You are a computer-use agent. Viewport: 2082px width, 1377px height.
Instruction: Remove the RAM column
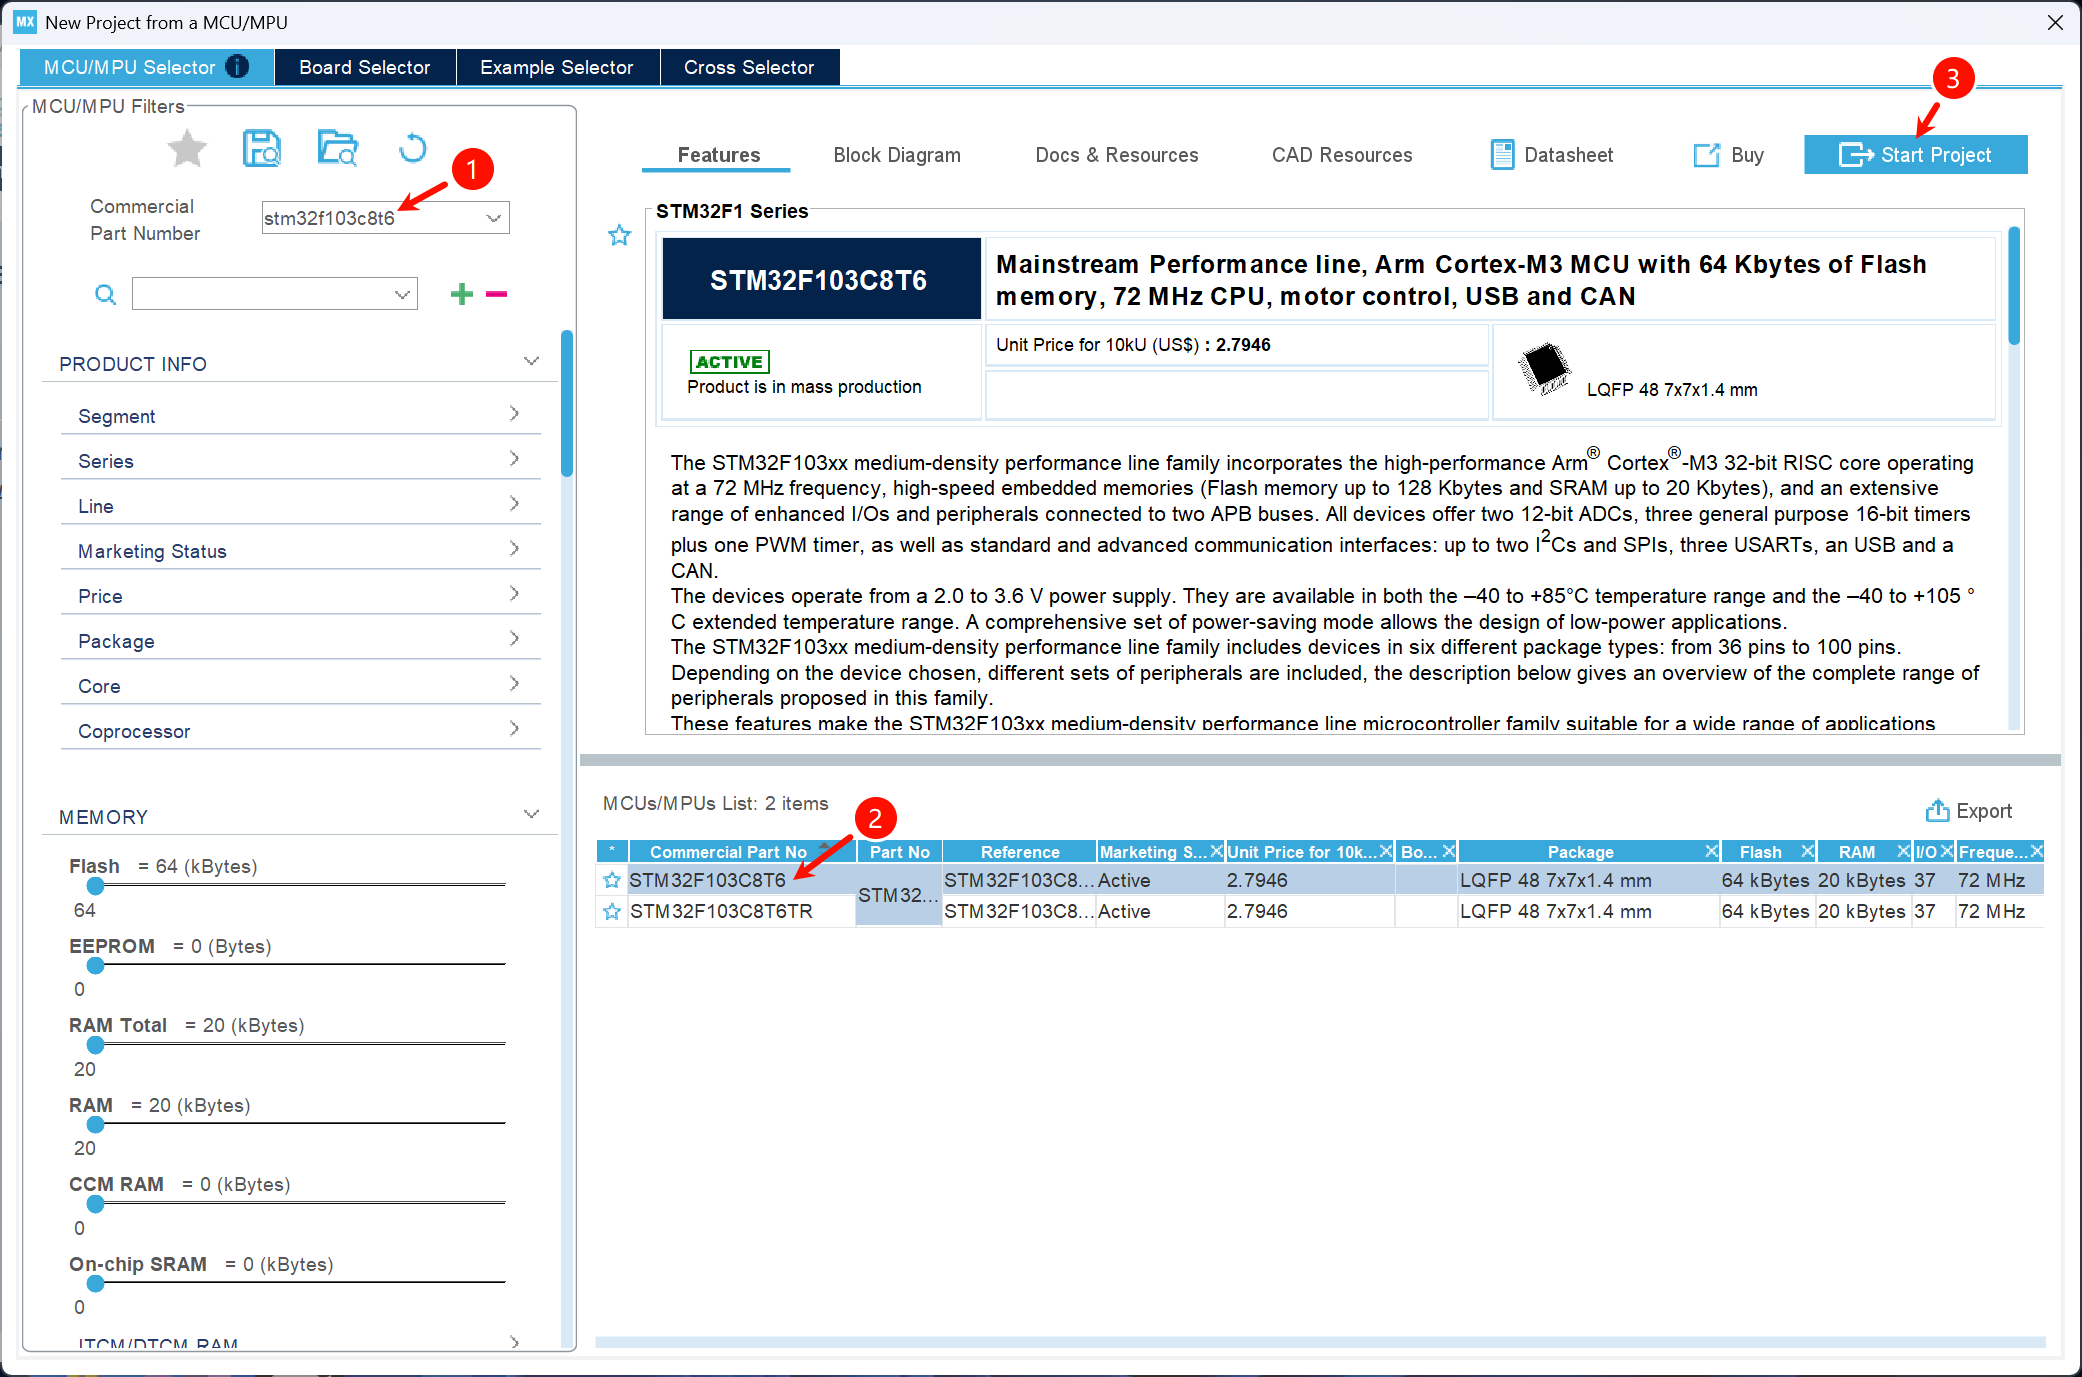tap(1903, 851)
